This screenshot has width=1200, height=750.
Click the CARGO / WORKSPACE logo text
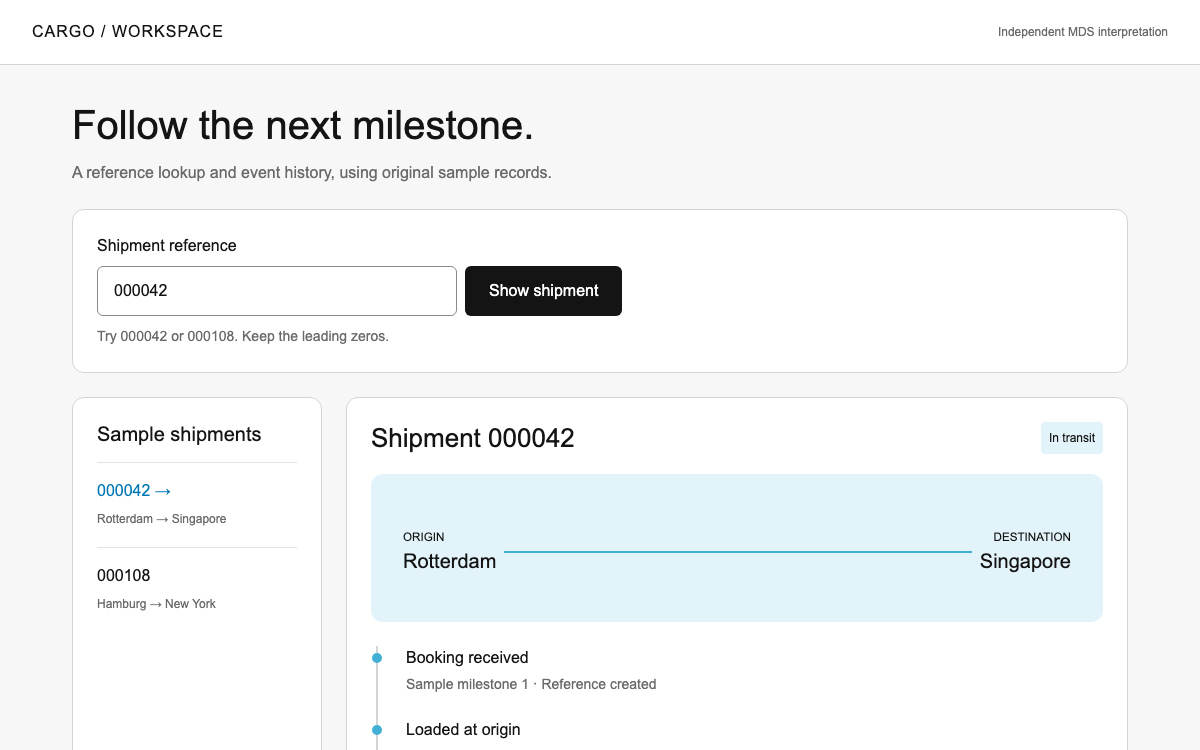pos(128,32)
